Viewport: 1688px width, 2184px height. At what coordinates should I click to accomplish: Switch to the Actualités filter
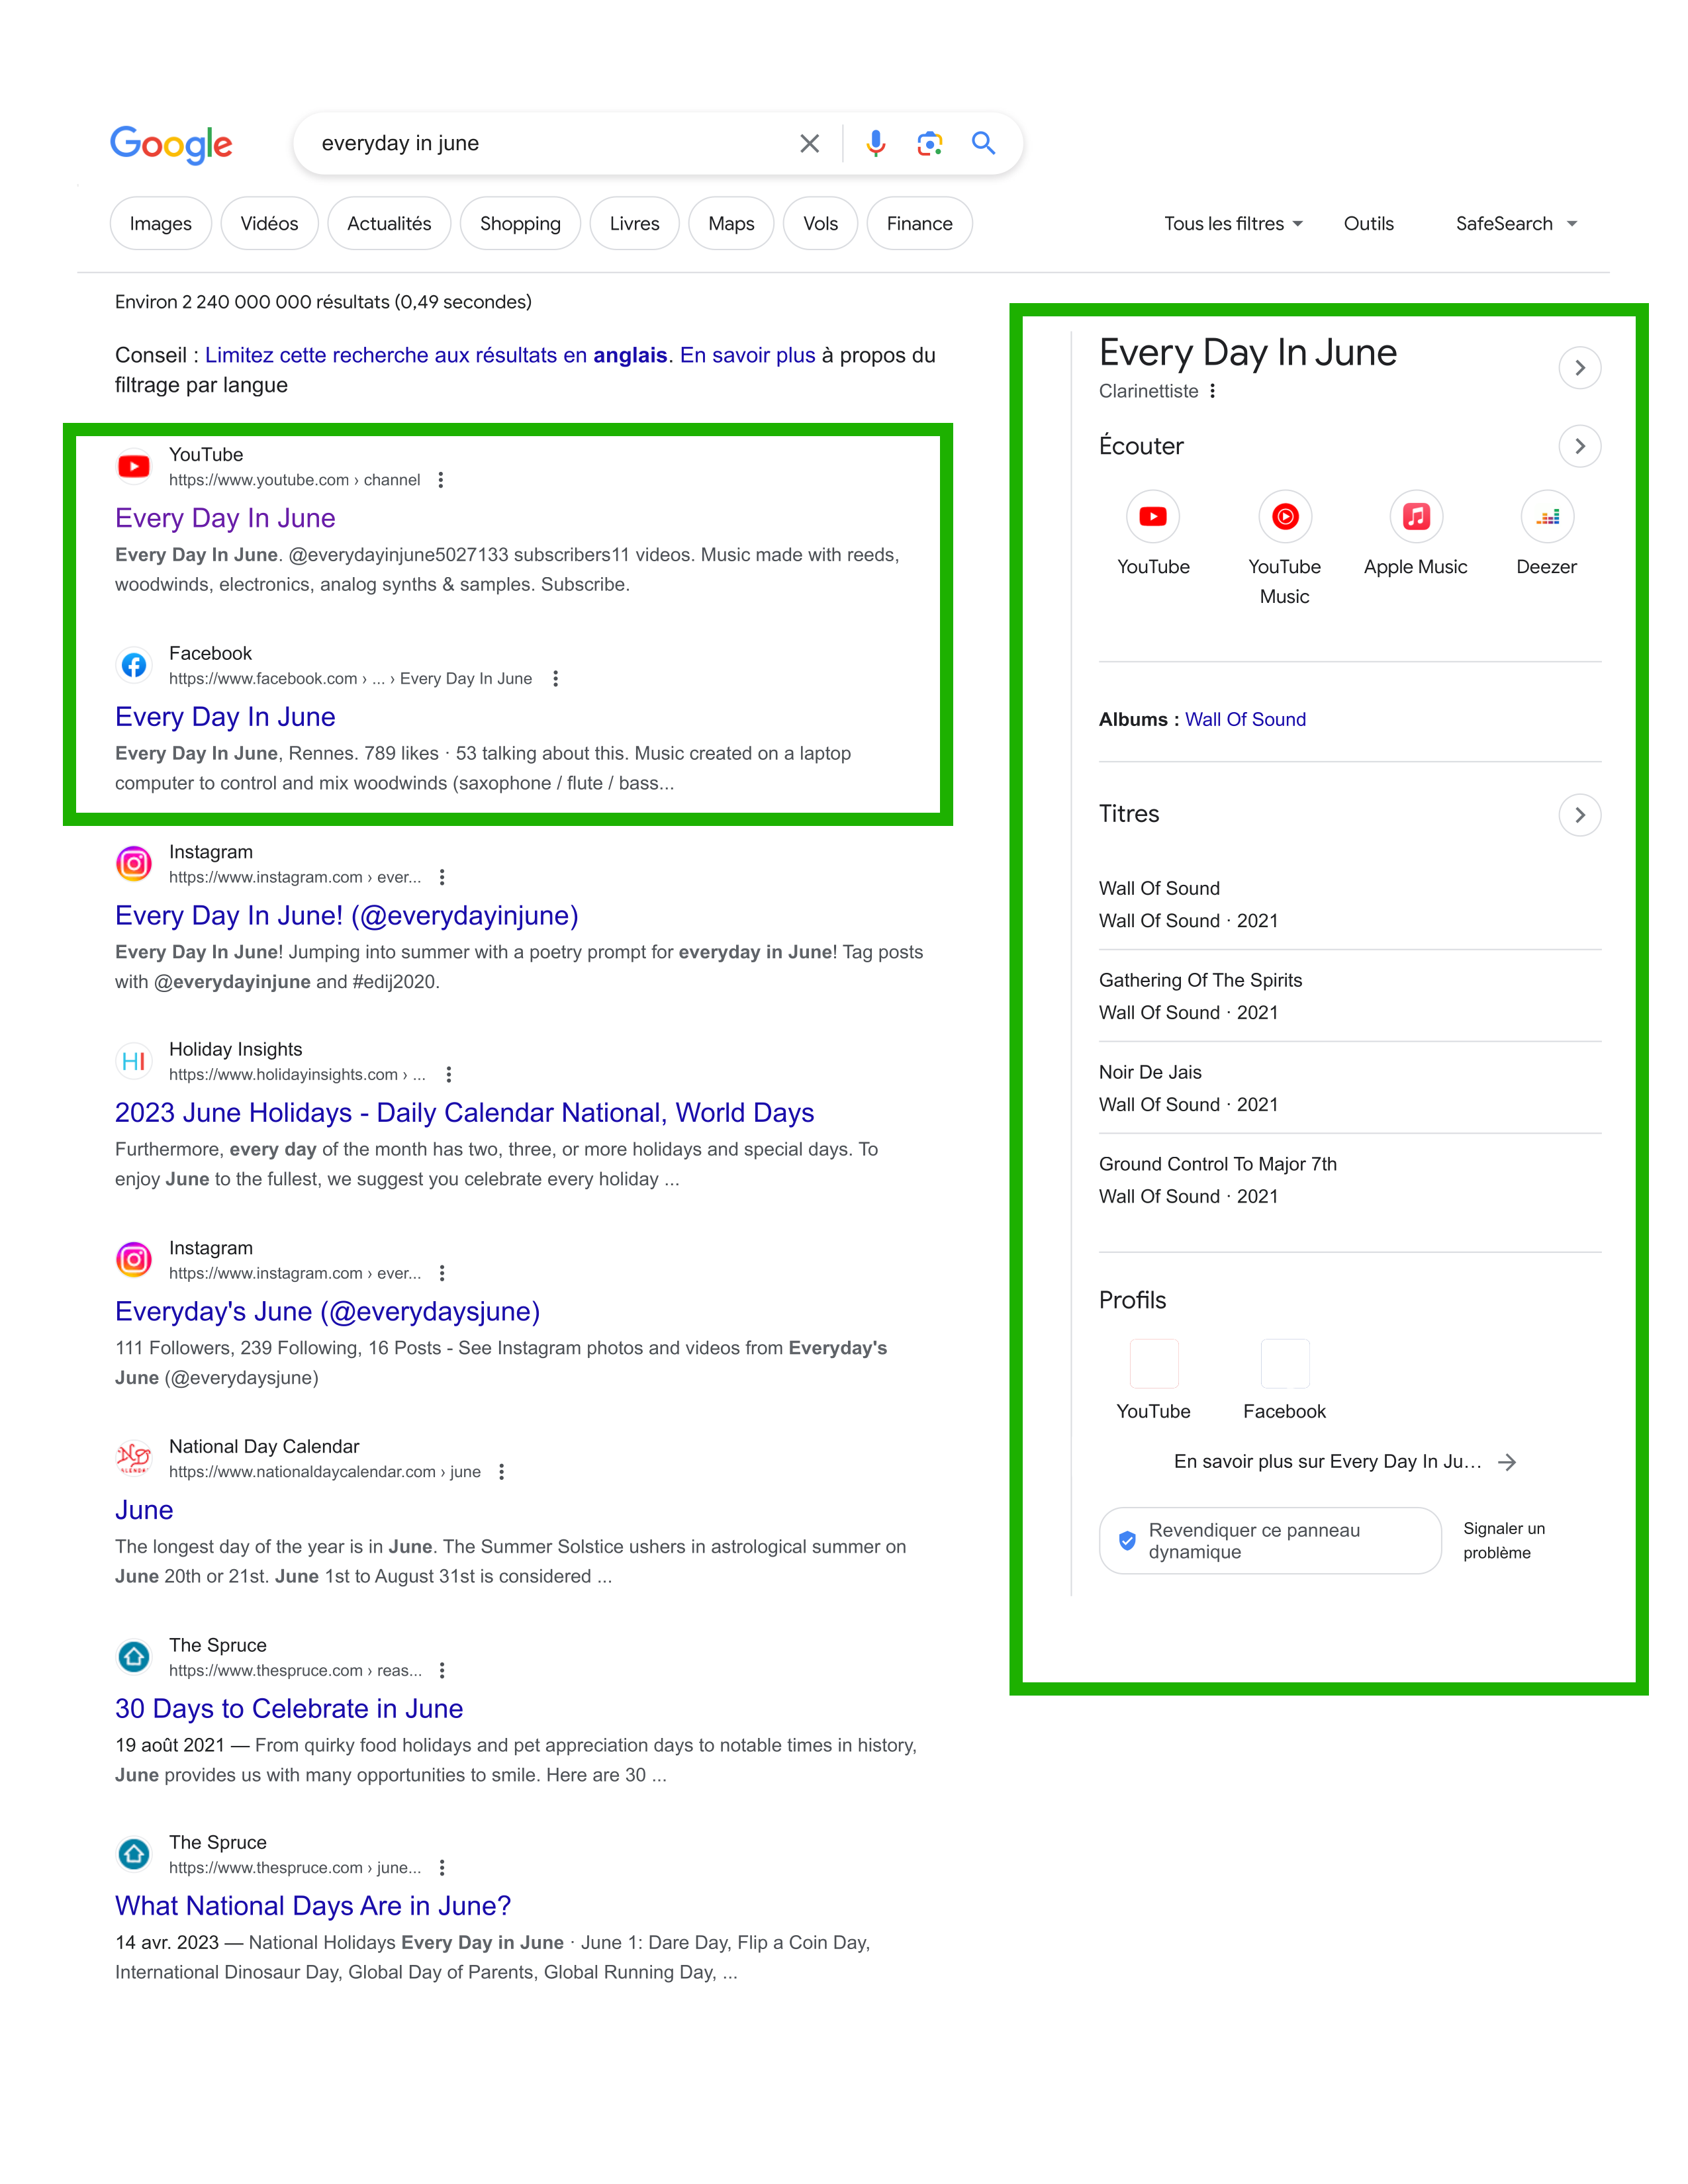coord(389,224)
